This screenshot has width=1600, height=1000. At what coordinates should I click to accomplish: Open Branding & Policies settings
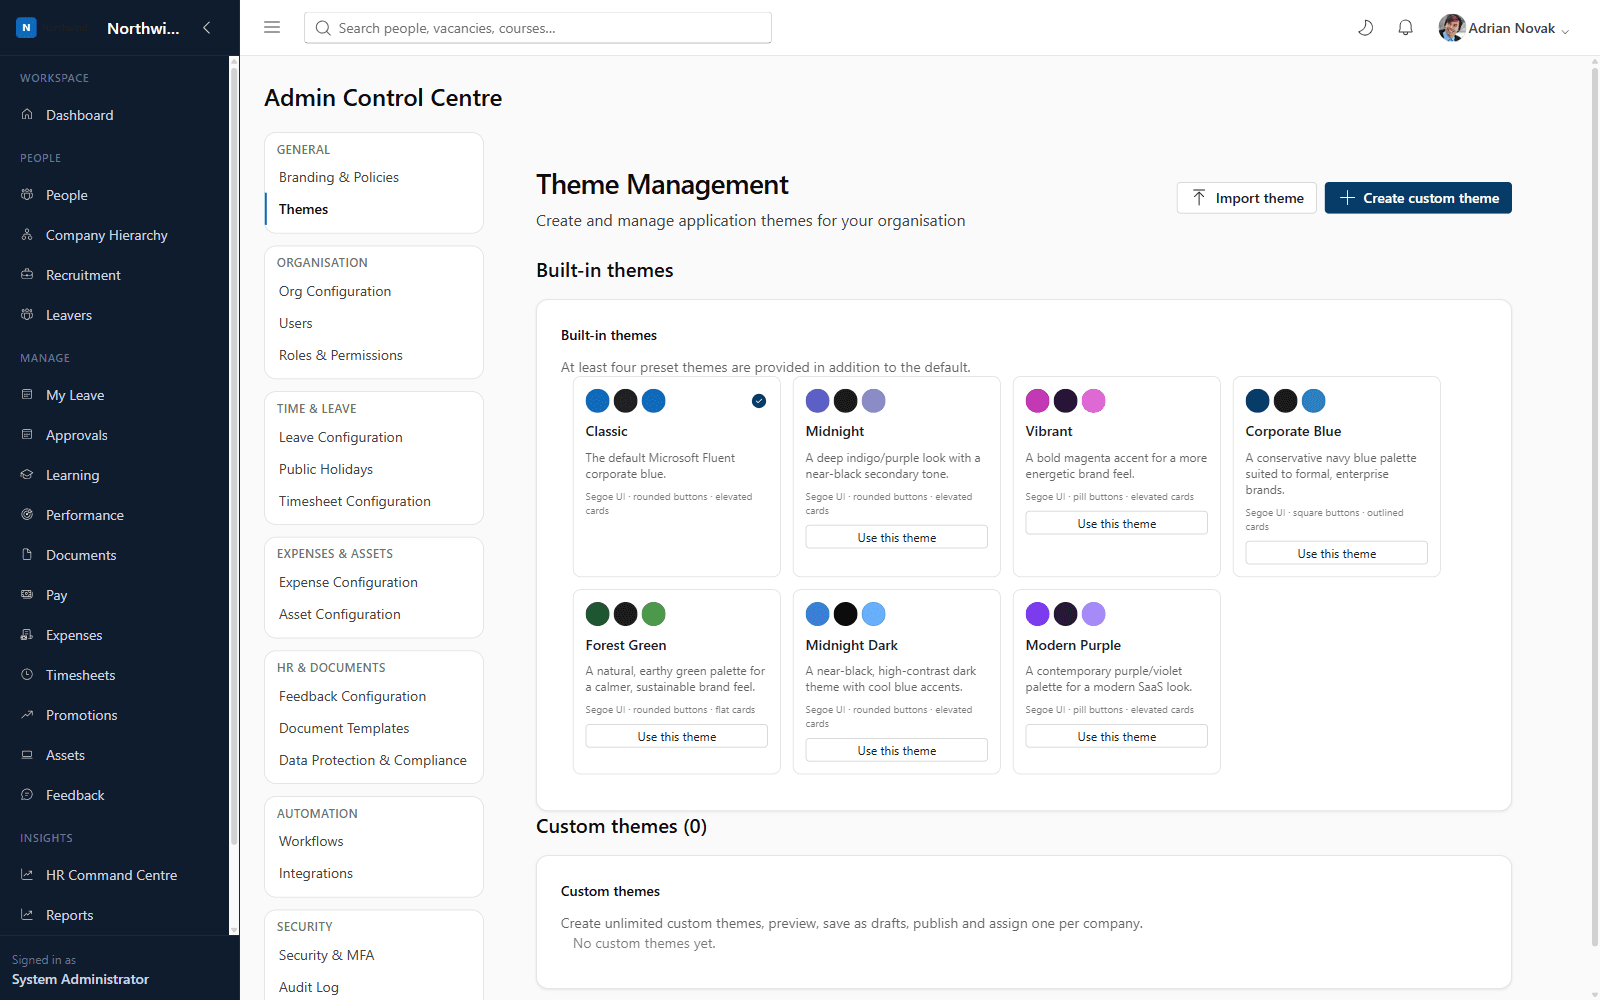click(x=339, y=177)
